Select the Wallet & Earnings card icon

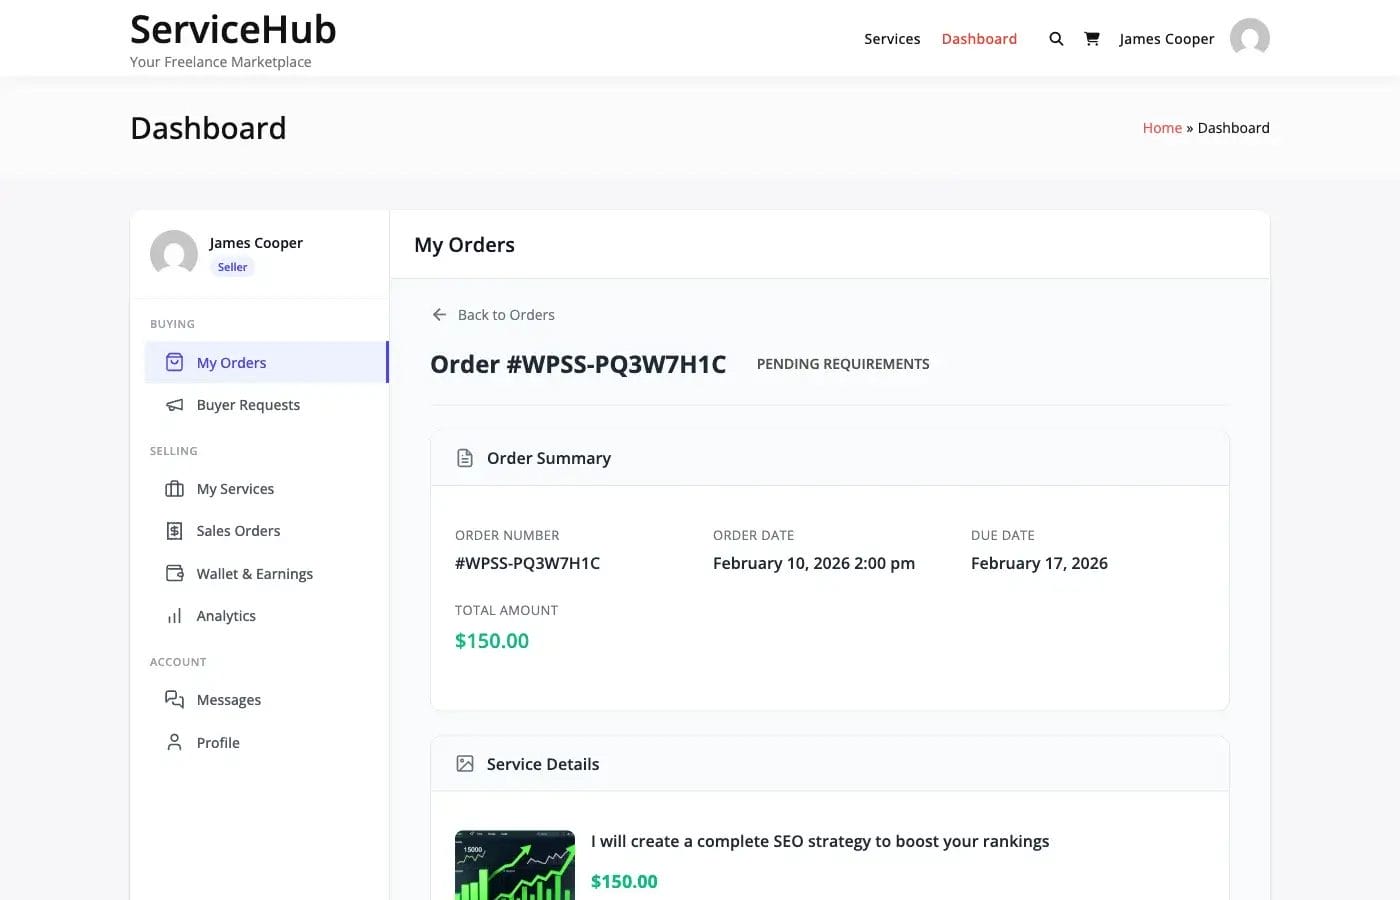(x=175, y=573)
